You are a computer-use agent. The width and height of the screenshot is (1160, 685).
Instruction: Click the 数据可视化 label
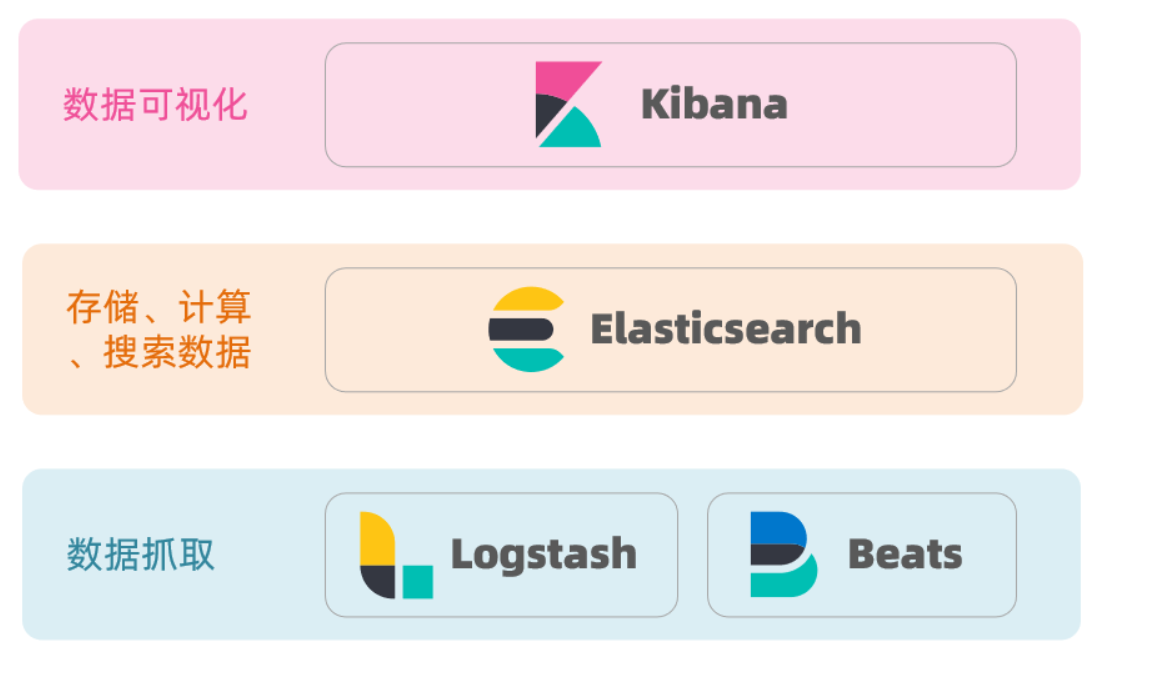[155, 104]
